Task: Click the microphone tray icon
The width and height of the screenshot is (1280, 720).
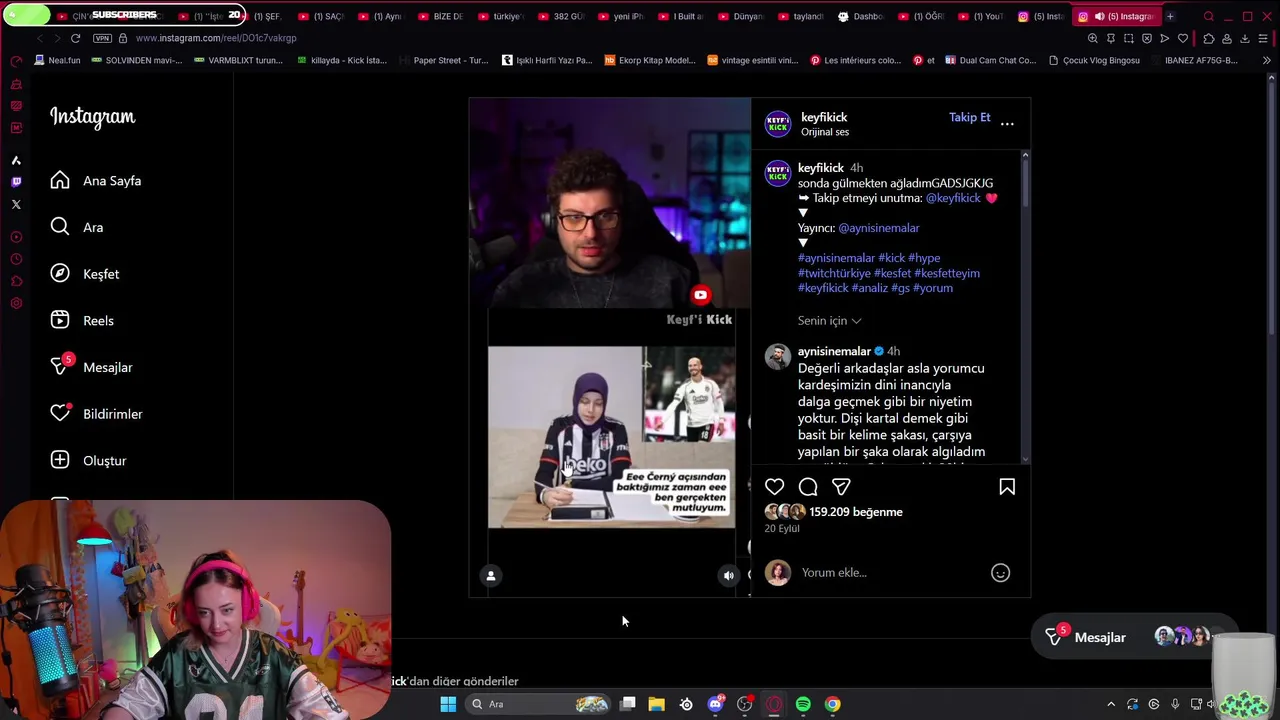Action: [x=1175, y=704]
